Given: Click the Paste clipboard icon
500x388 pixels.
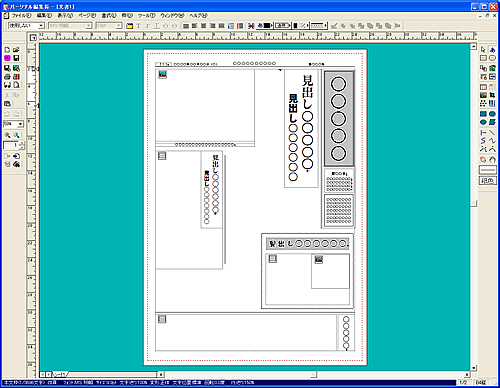Looking at the screenshot, I should (7, 104).
